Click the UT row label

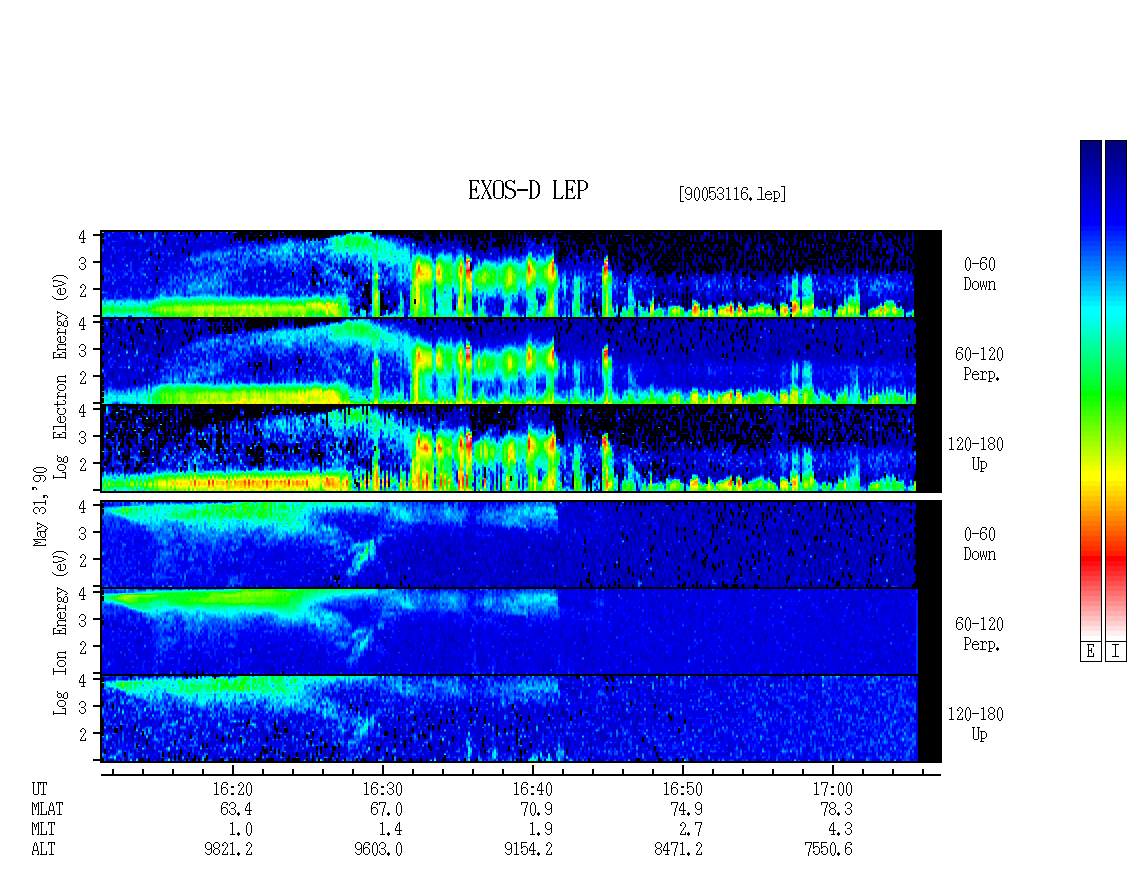coord(40,789)
